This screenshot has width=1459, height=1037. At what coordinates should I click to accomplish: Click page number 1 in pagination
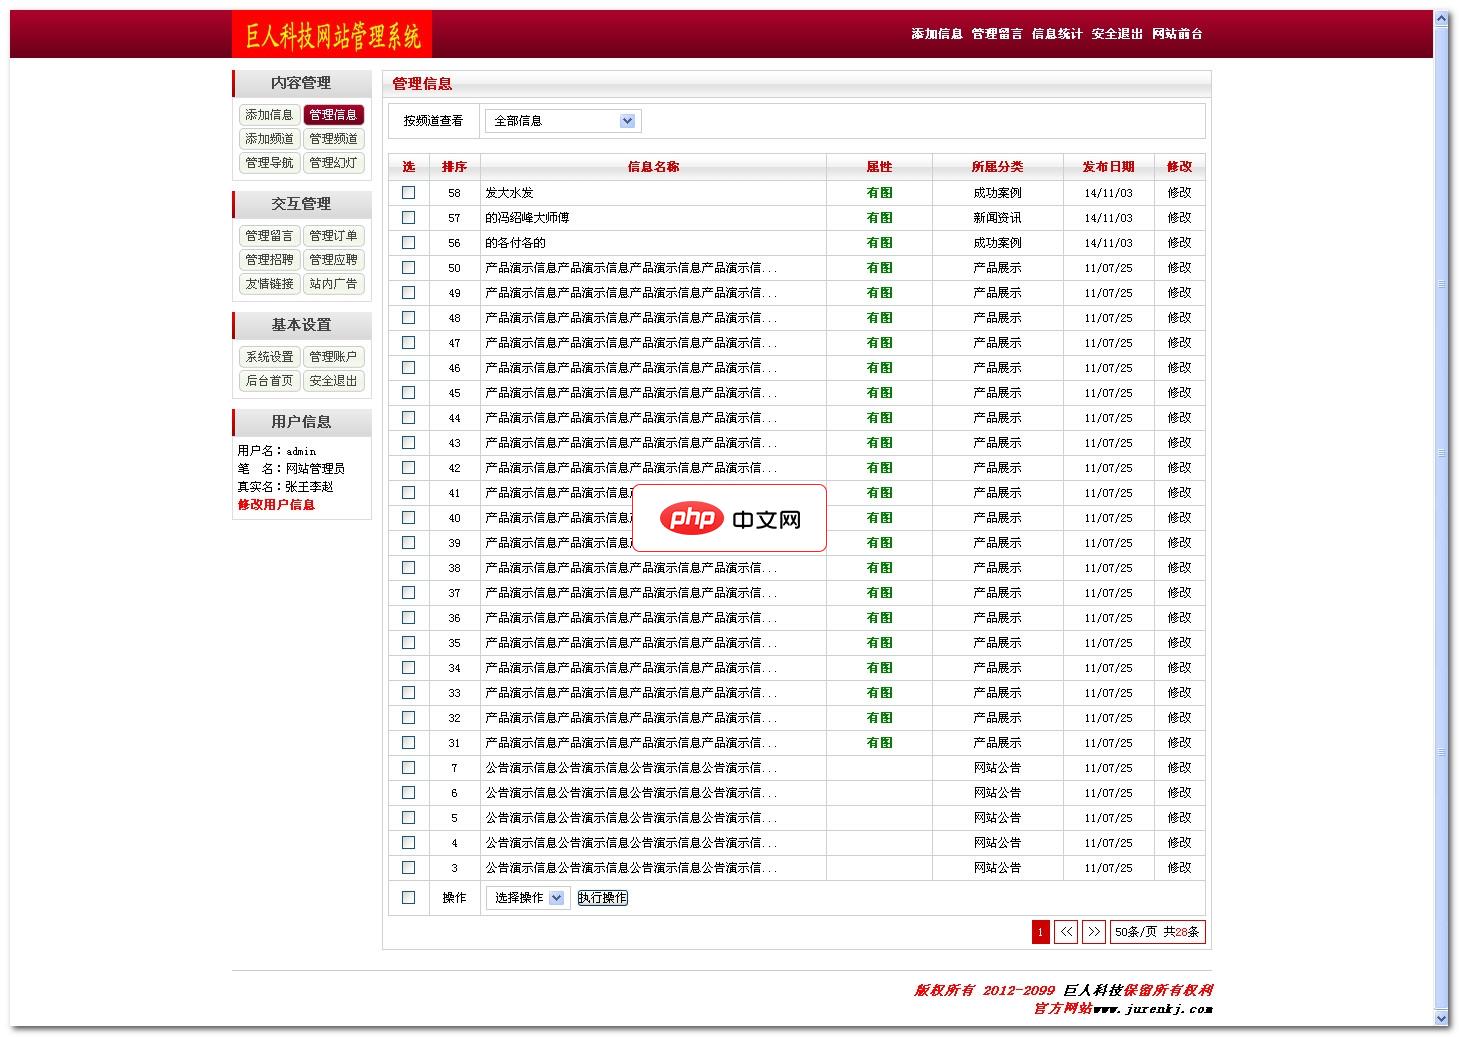click(x=1040, y=932)
